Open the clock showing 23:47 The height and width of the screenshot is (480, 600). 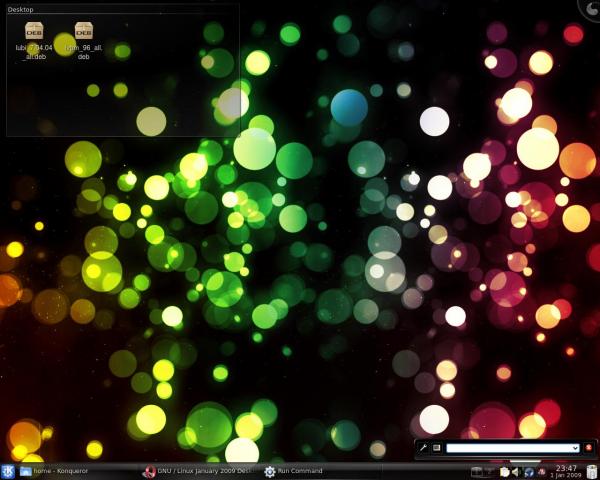[x=566, y=471]
